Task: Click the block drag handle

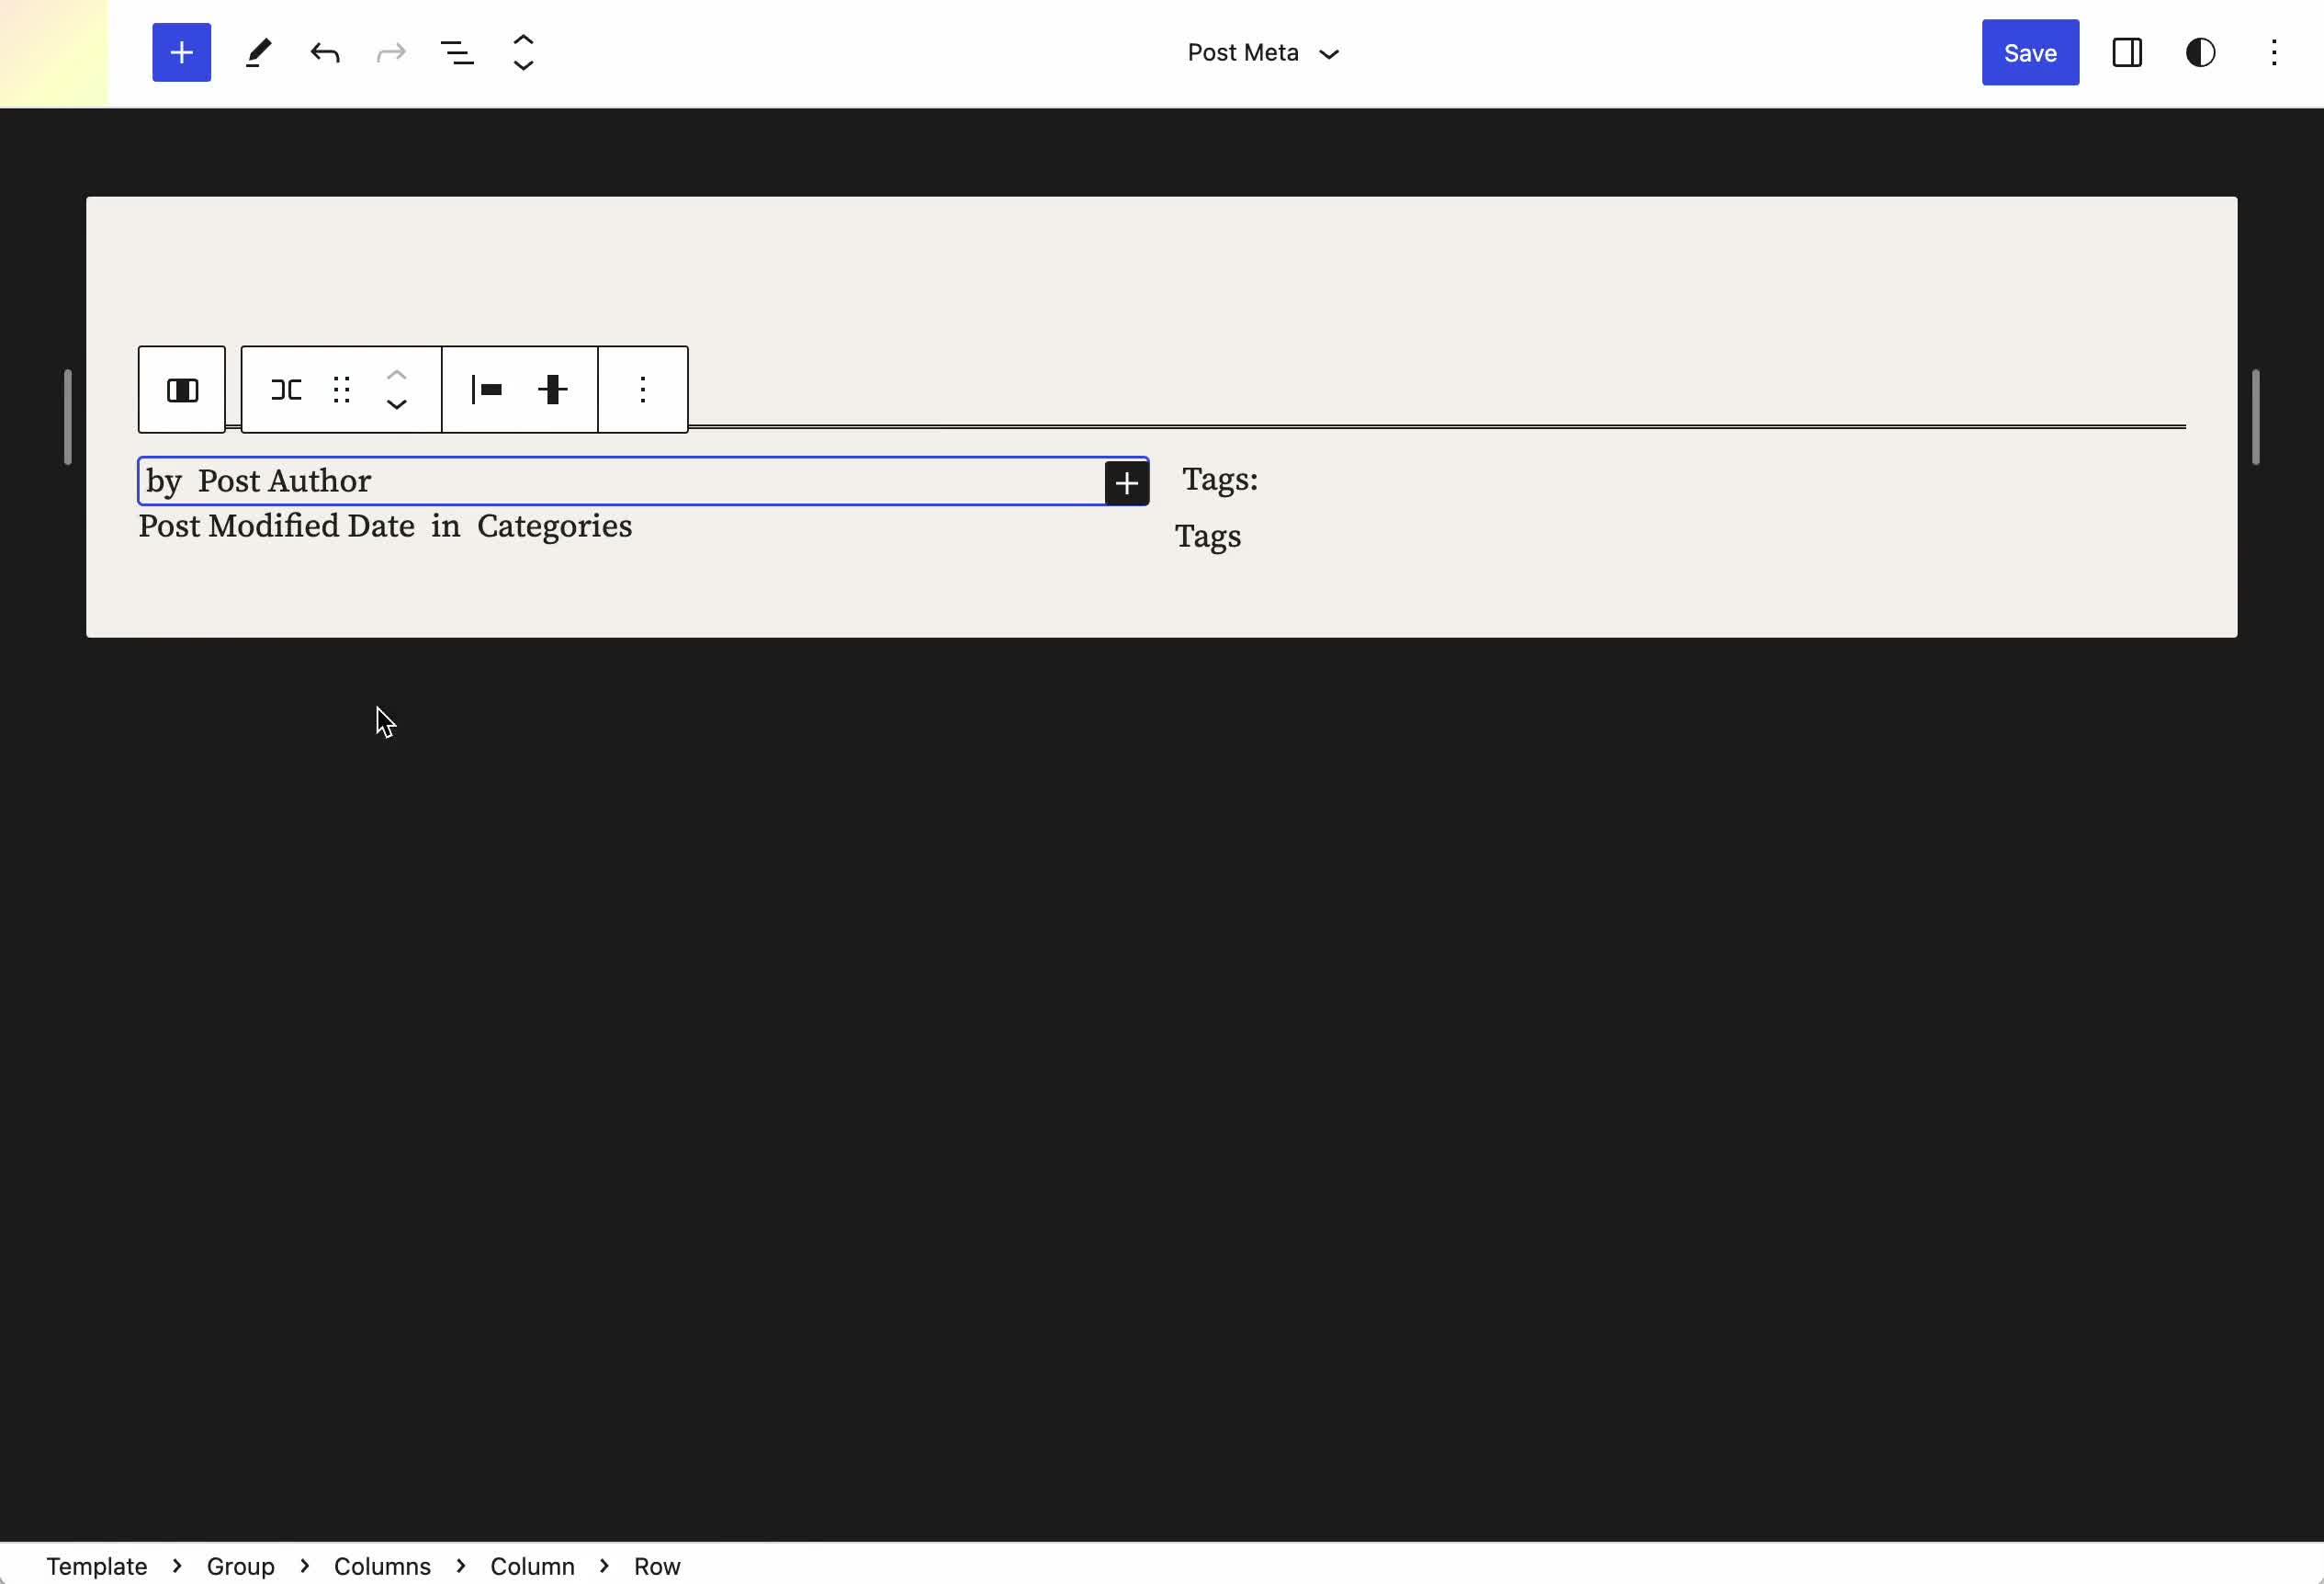Action: pos(341,389)
